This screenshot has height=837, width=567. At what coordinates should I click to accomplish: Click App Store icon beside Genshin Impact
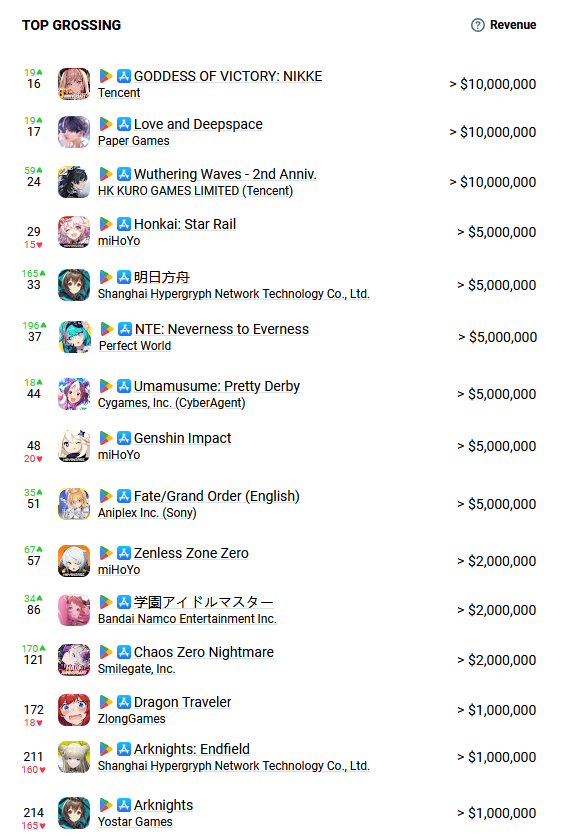click(124, 438)
